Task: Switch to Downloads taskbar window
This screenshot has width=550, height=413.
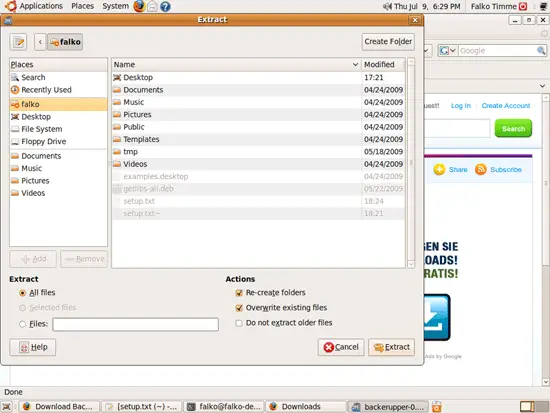Action: click(306, 407)
